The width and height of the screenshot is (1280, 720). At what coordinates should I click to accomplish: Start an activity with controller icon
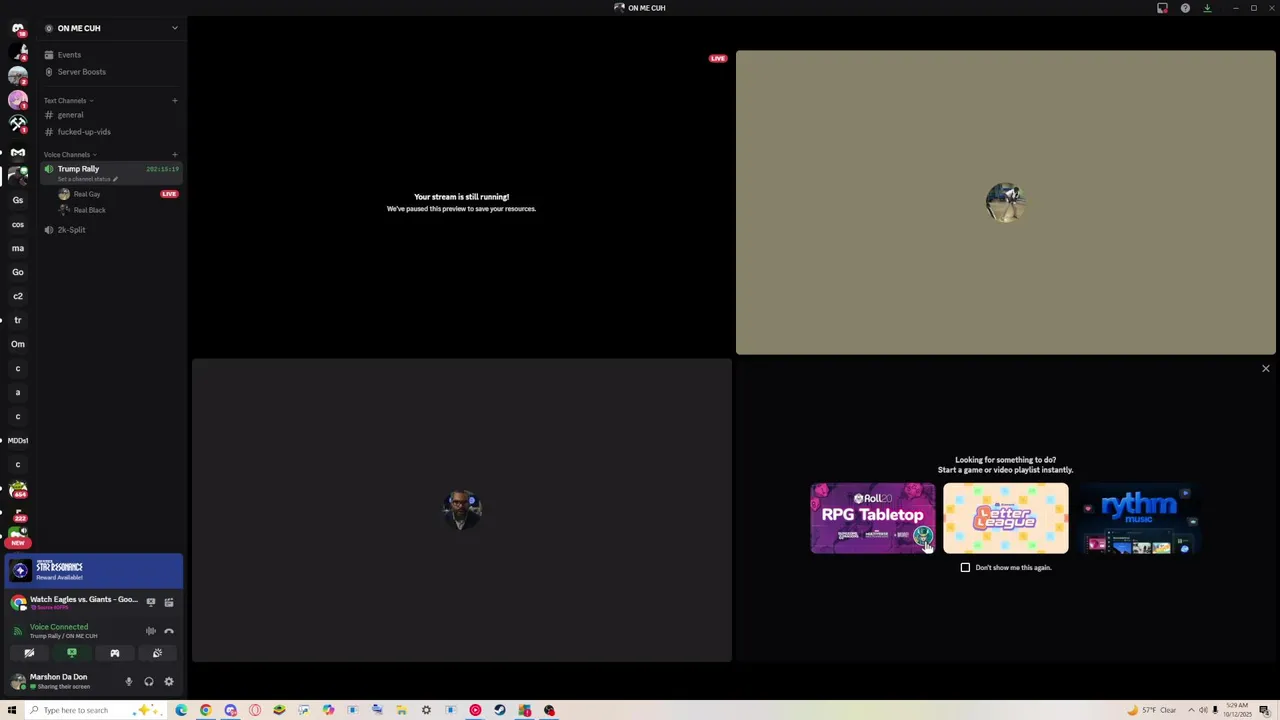coord(115,653)
